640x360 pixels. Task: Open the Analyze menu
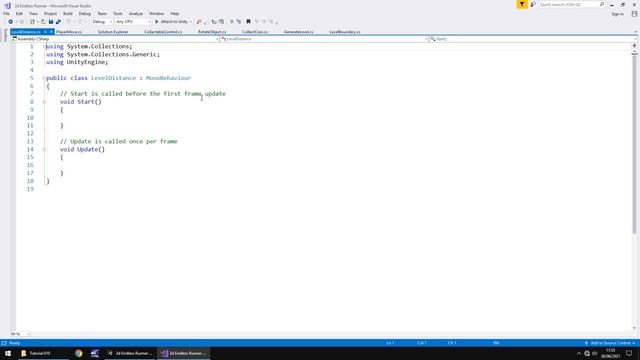pos(136,13)
